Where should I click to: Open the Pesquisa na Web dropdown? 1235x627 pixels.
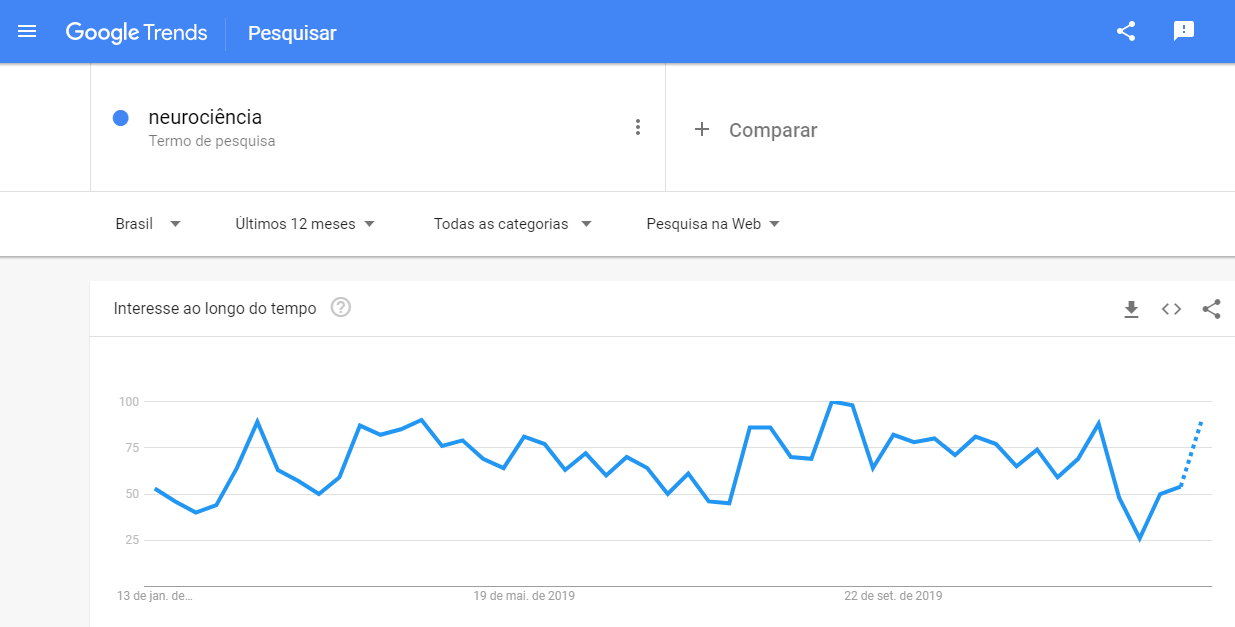[x=712, y=224]
